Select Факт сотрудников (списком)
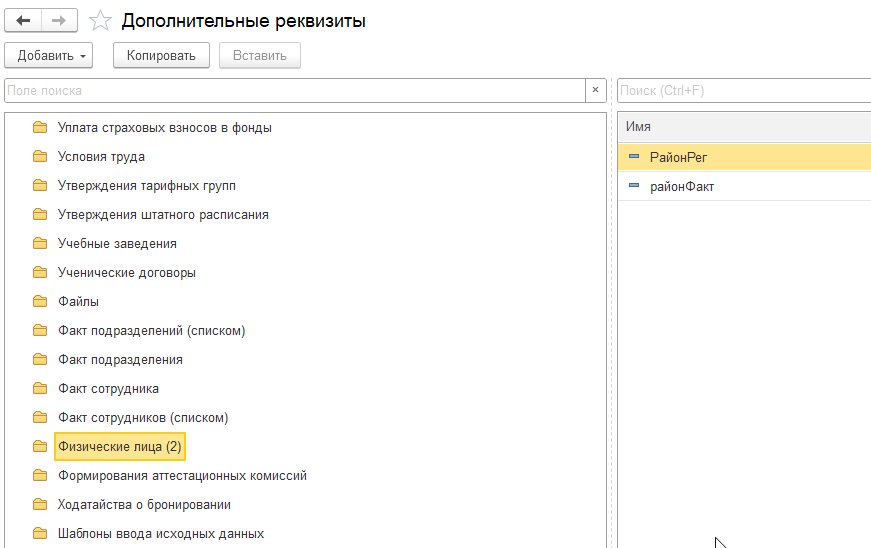Screen dimensions: 871x548 point(143,418)
